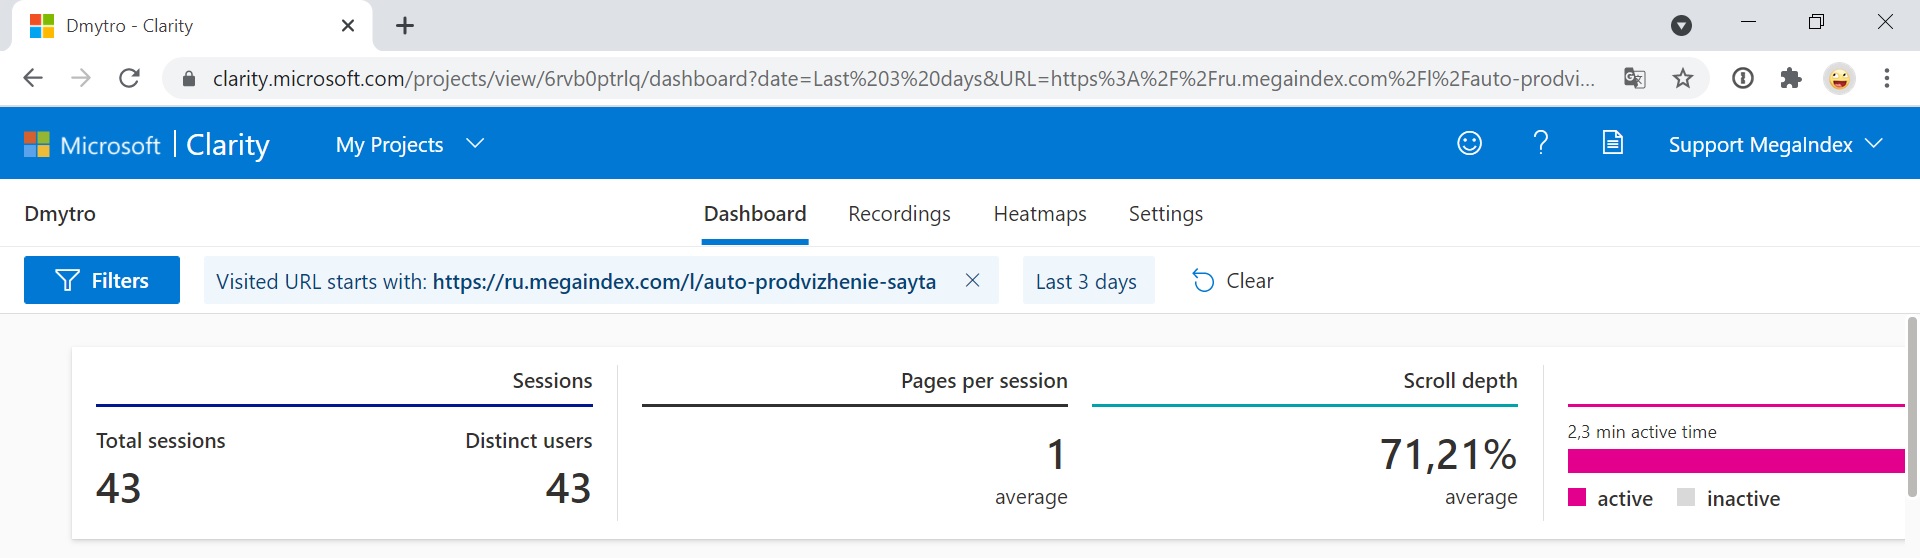Screen dimensions: 1920x558
Task: Click the translate page icon
Action: pos(1635,78)
